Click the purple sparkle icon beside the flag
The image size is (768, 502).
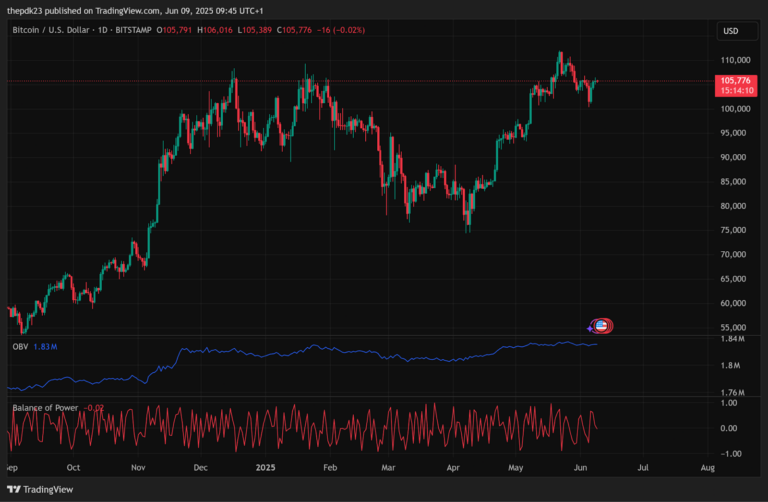[x=590, y=326]
